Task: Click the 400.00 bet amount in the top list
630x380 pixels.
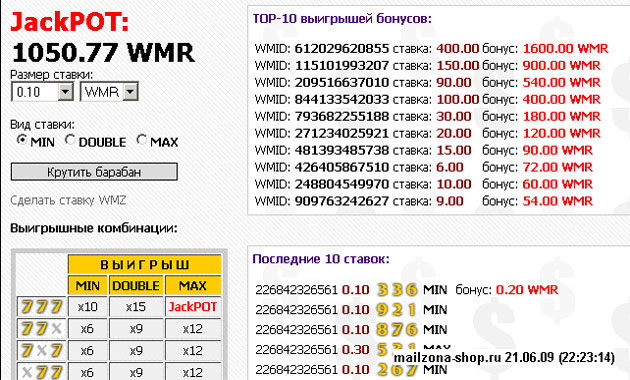Action: pos(458,49)
